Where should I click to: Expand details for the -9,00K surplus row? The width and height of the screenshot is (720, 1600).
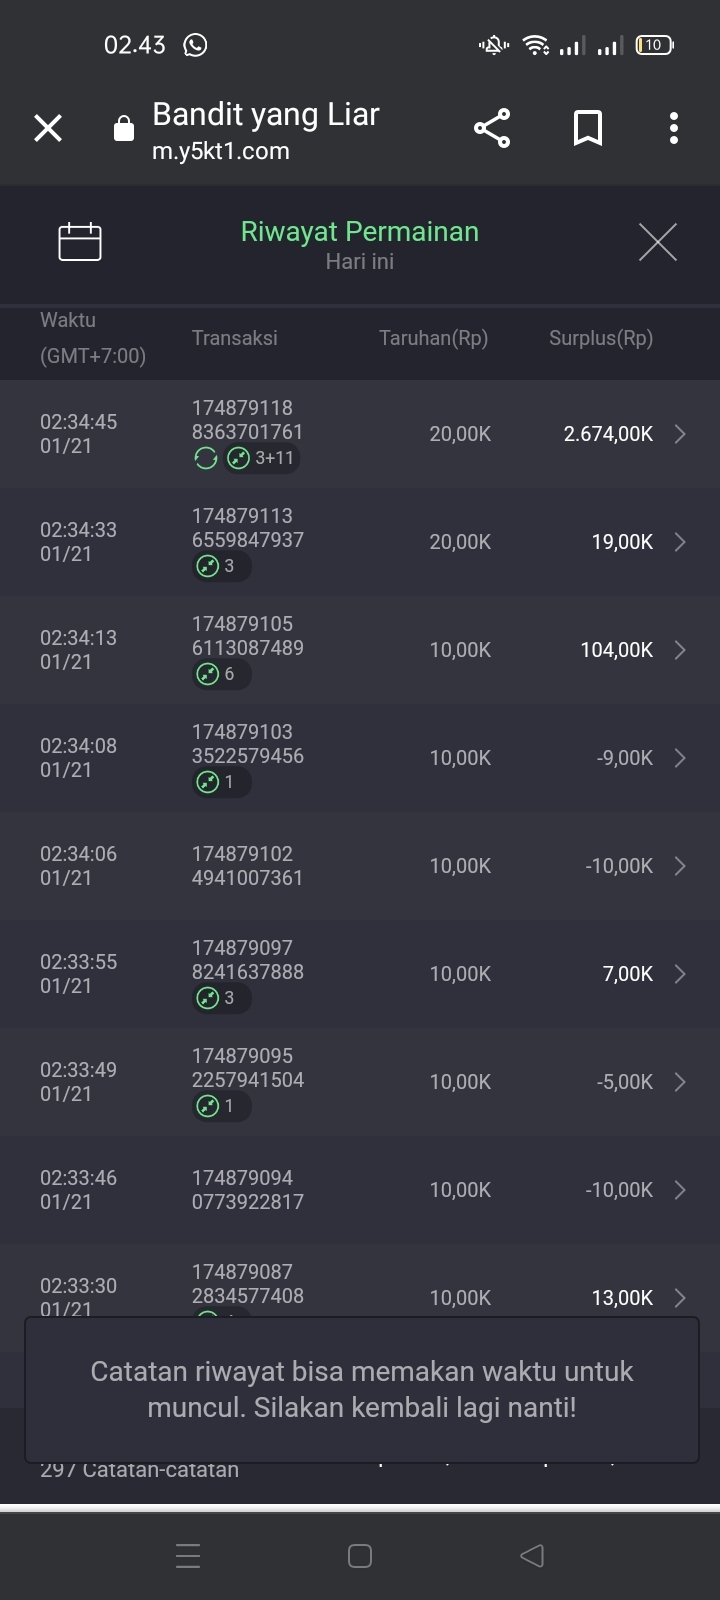[x=680, y=758]
